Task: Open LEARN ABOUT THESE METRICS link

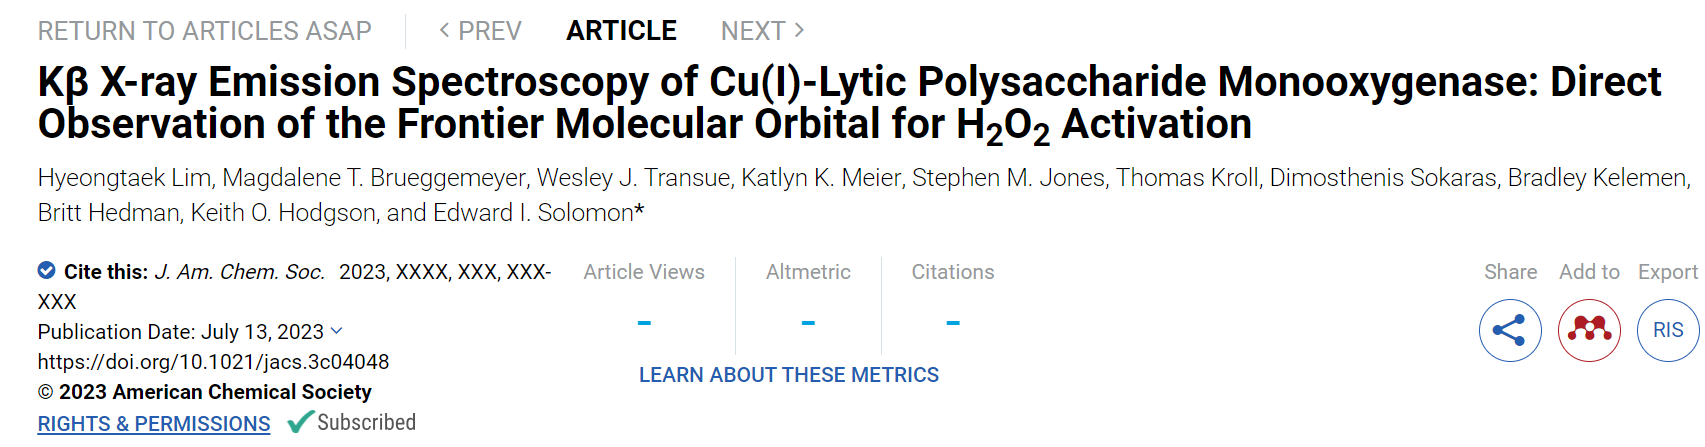Action: coord(789,375)
